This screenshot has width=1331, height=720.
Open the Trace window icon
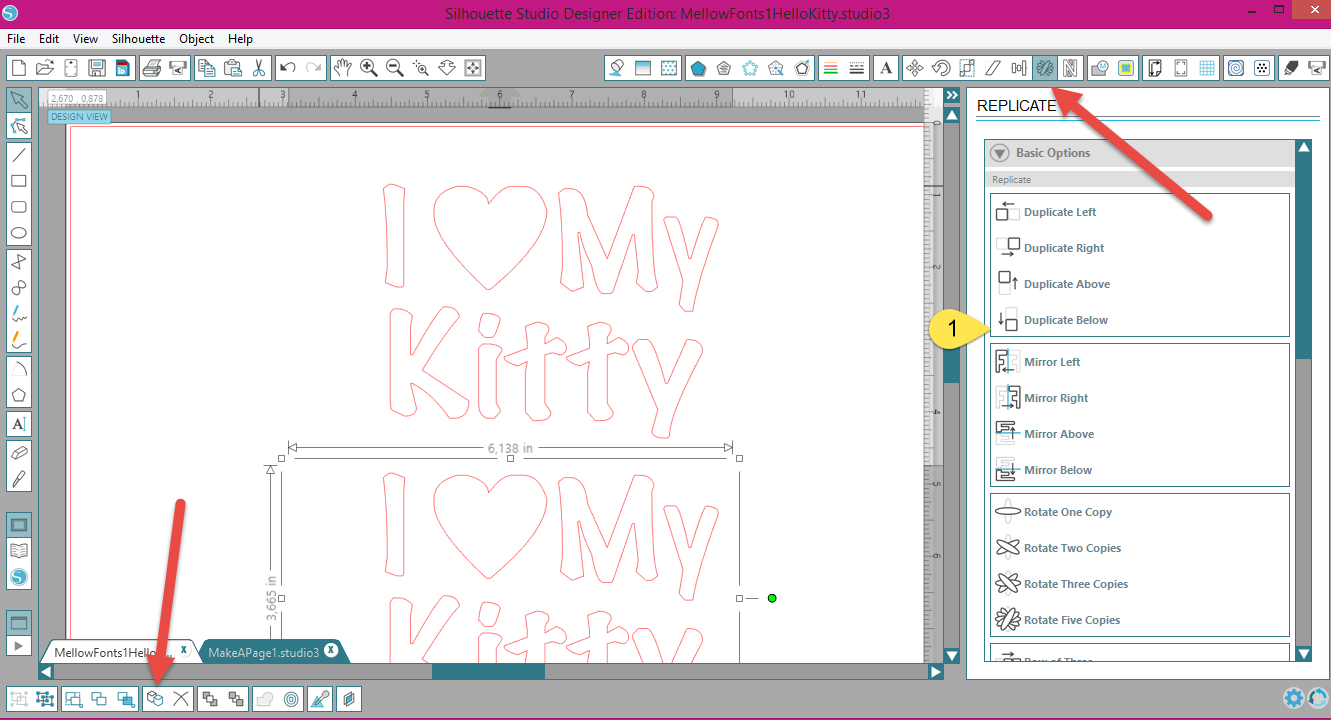coord(1101,68)
